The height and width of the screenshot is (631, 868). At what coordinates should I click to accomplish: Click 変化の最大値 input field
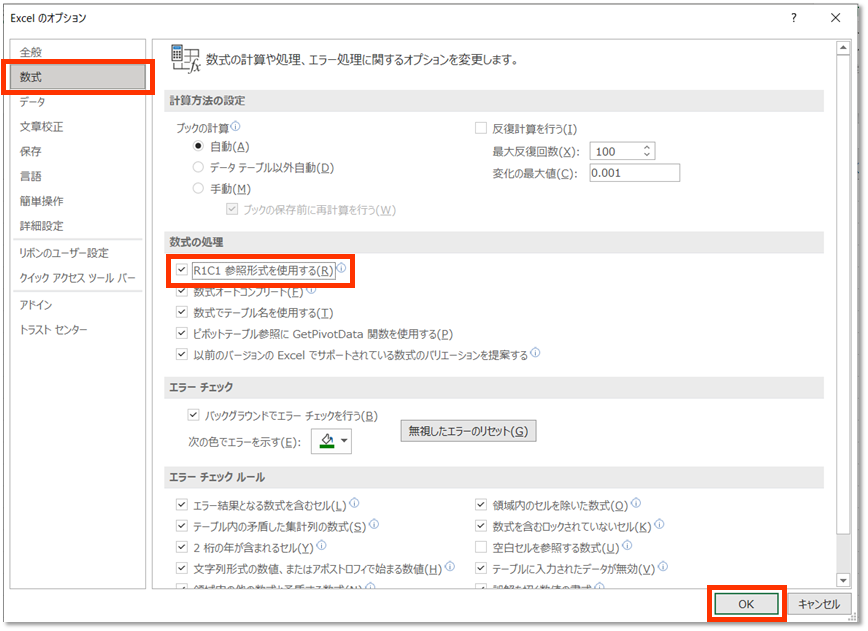(634, 173)
